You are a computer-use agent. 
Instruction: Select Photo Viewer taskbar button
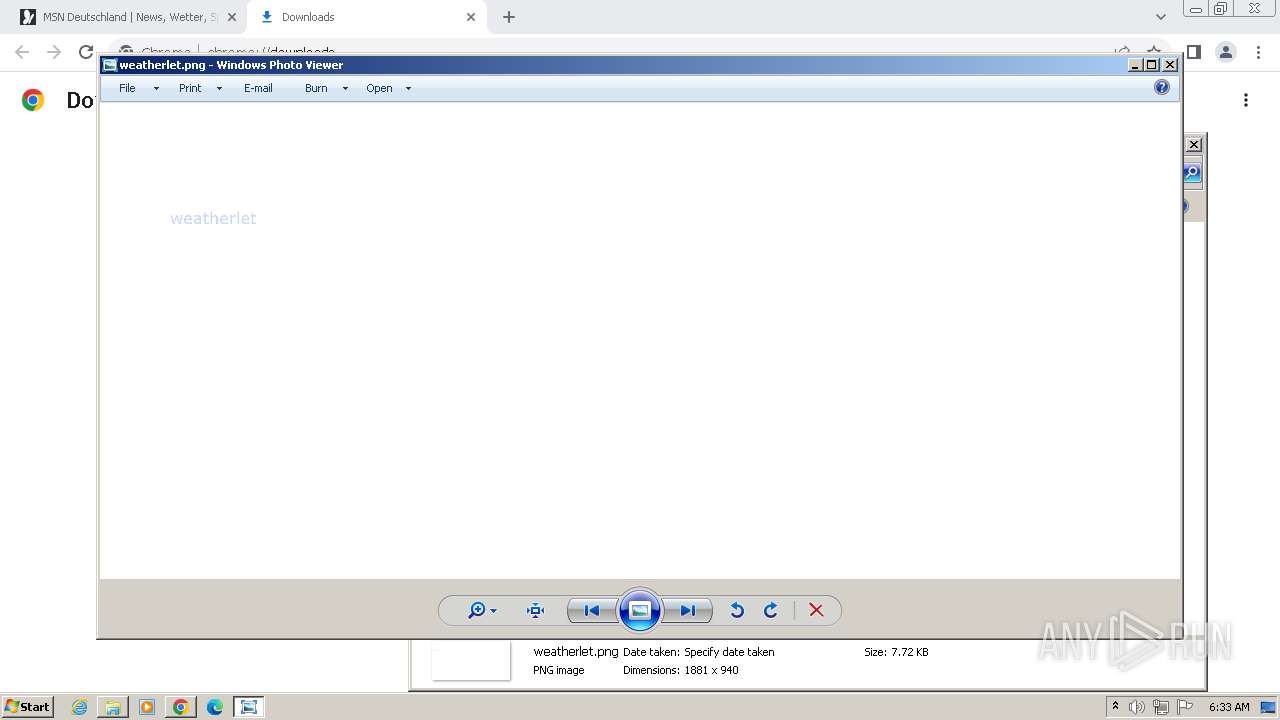click(x=249, y=707)
